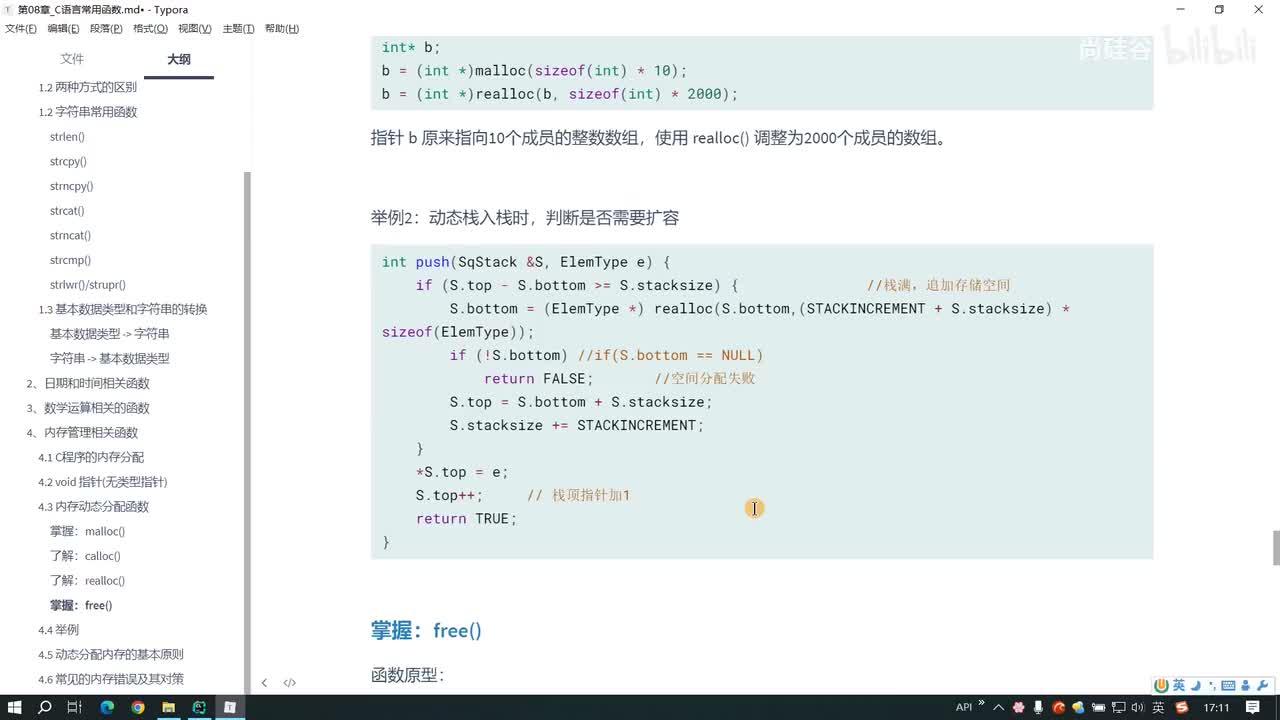Jump to outline item strlwr()/strupr()

(88, 285)
